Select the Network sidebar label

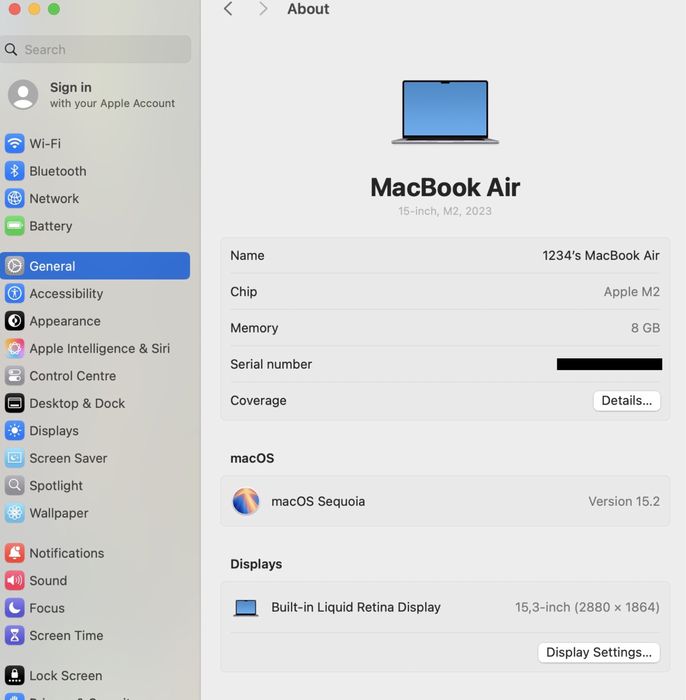[x=54, y=199]
